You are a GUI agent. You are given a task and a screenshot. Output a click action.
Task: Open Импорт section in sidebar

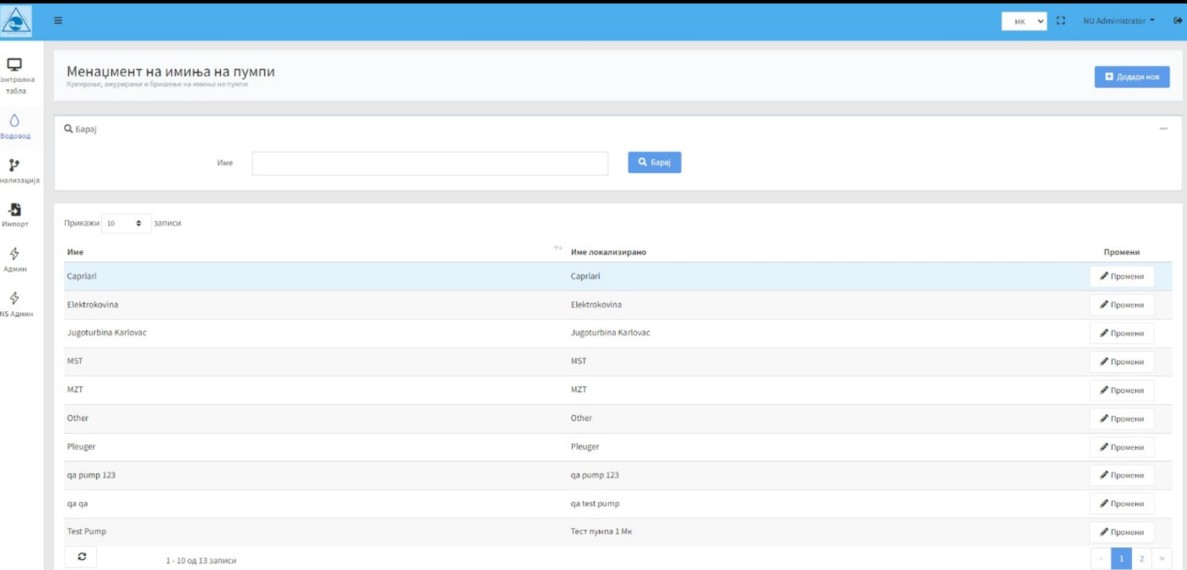(14, 216)
